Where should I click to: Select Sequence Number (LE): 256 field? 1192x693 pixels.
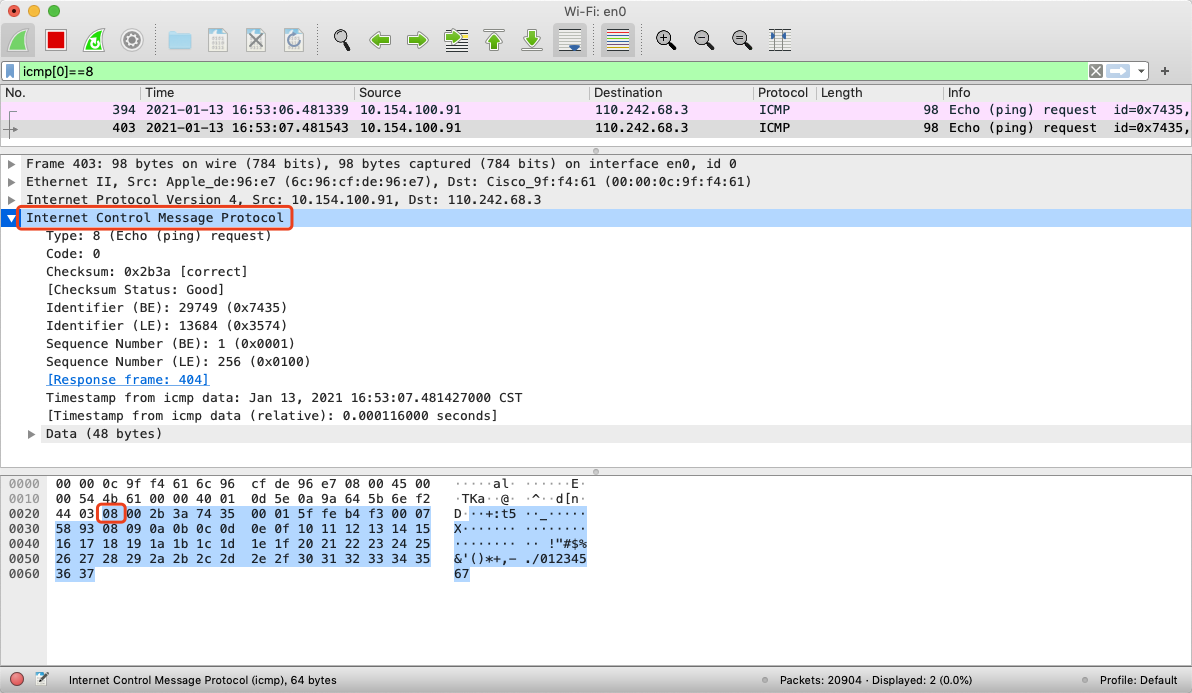tap(178, 362)
